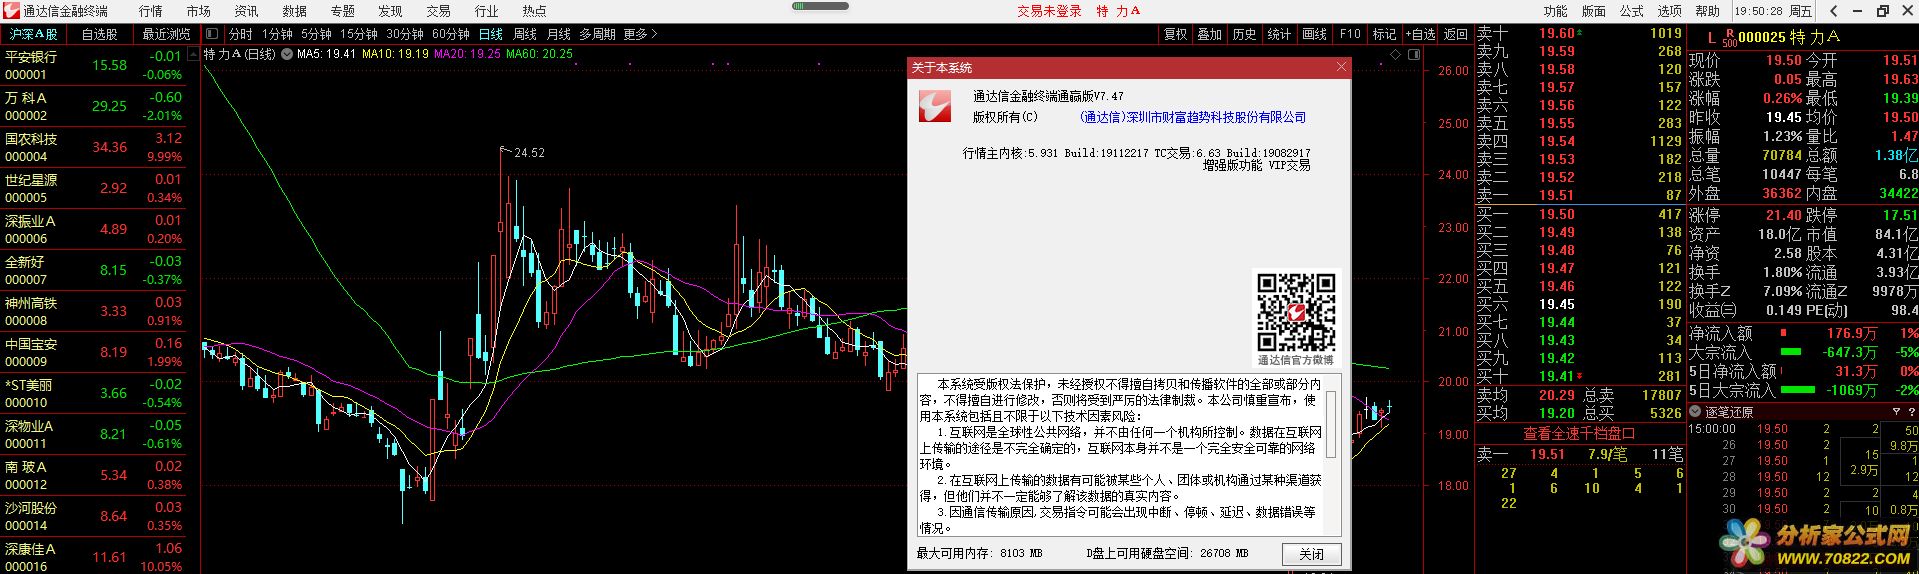Open F10 company info
This screenshot has height=574, width=1919.
[1350, 34]
